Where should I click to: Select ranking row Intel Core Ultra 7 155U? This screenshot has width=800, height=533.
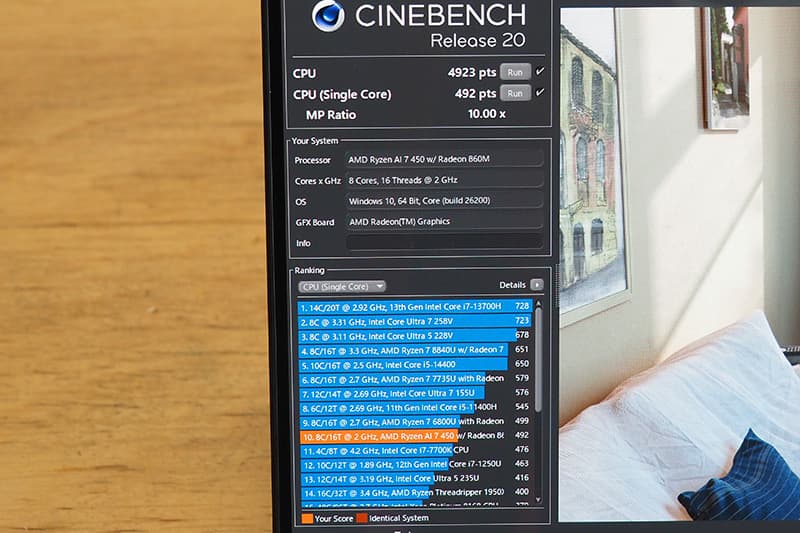coord(415,393)
